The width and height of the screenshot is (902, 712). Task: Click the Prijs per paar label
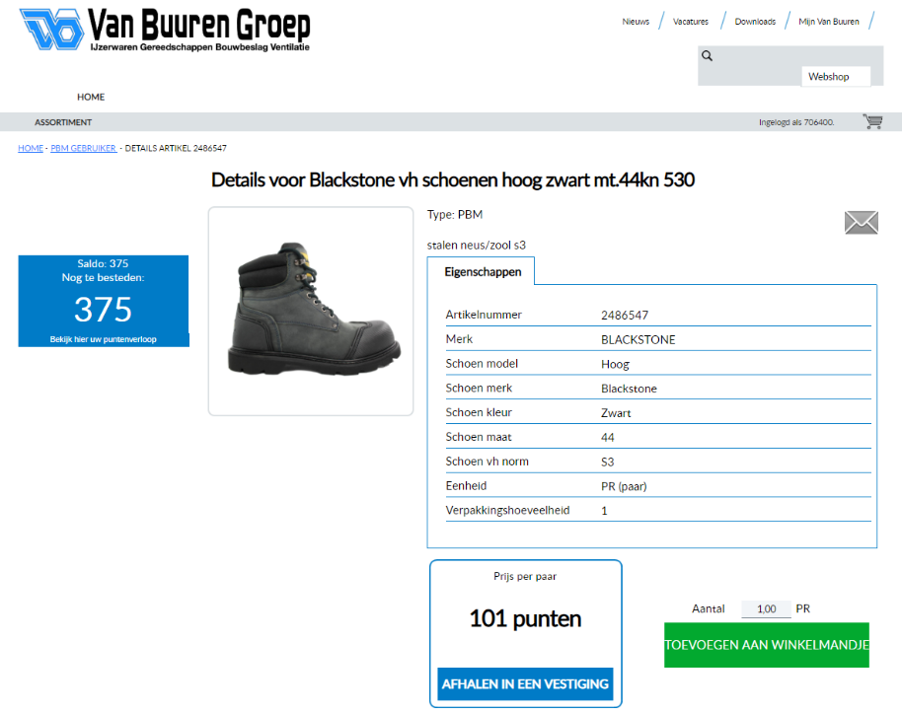[525, 577]
